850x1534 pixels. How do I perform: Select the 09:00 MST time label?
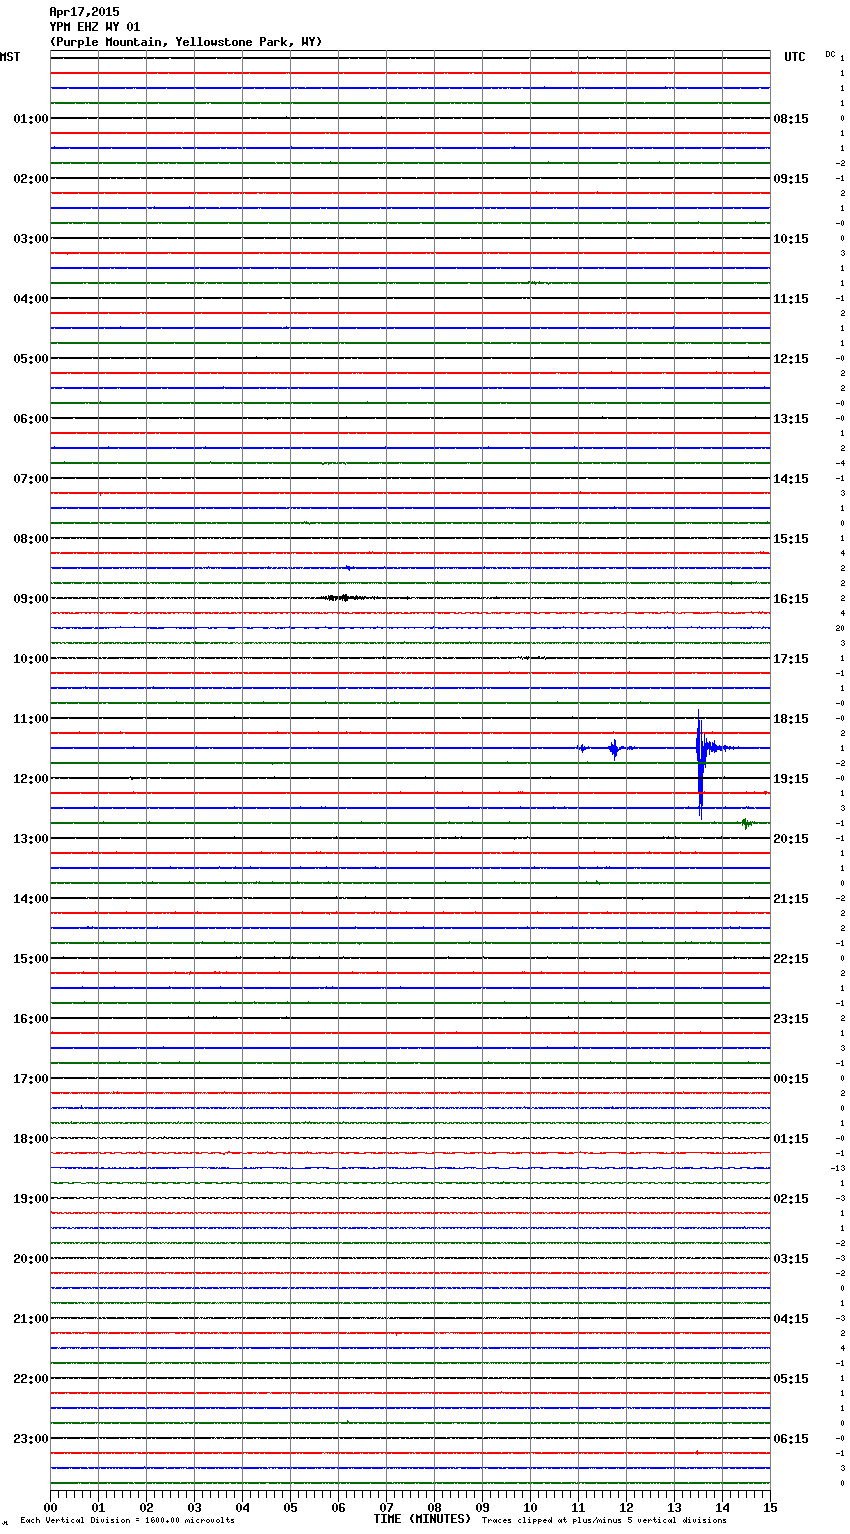click(31, 599)
